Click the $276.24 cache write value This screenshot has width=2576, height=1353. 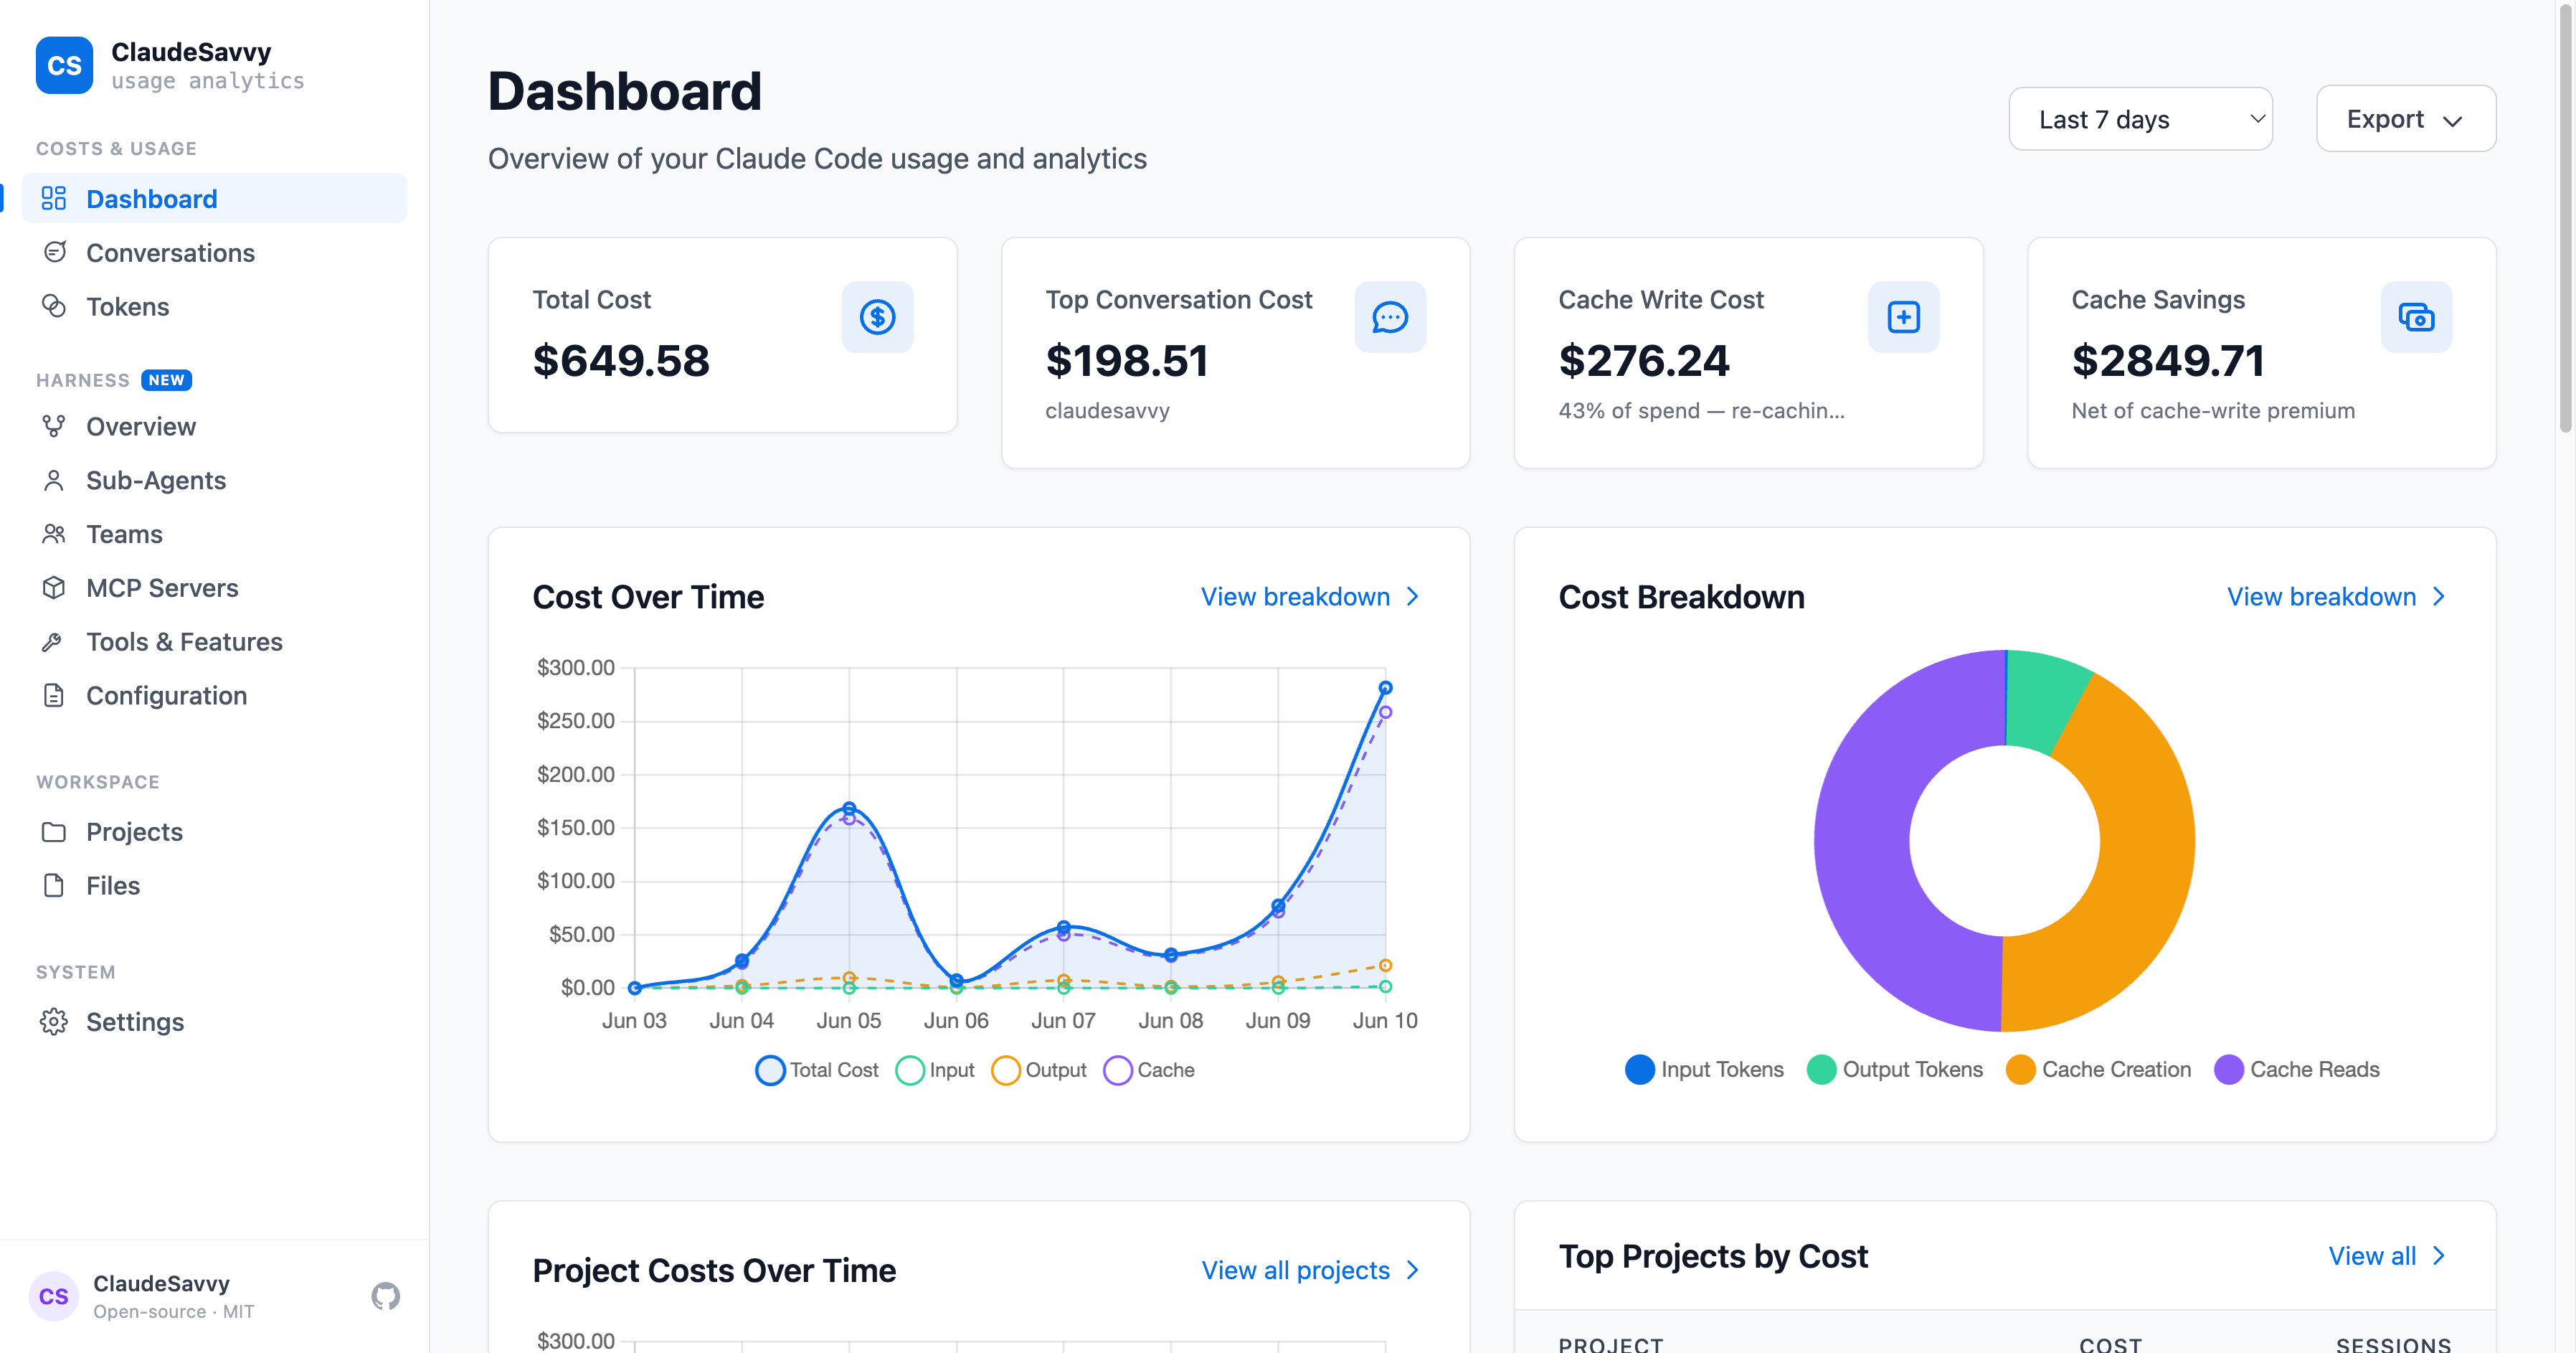(x=1643, y=361)
